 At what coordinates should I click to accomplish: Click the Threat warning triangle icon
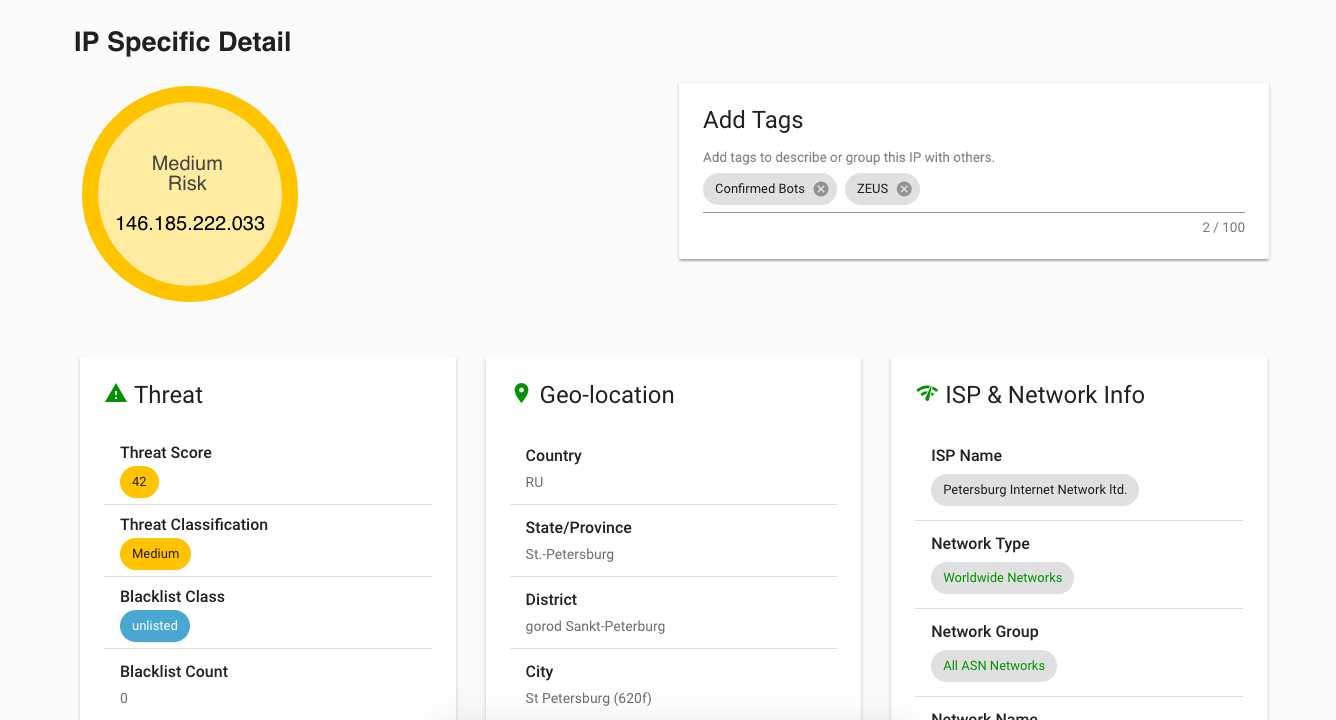click(x=116, y=394)
